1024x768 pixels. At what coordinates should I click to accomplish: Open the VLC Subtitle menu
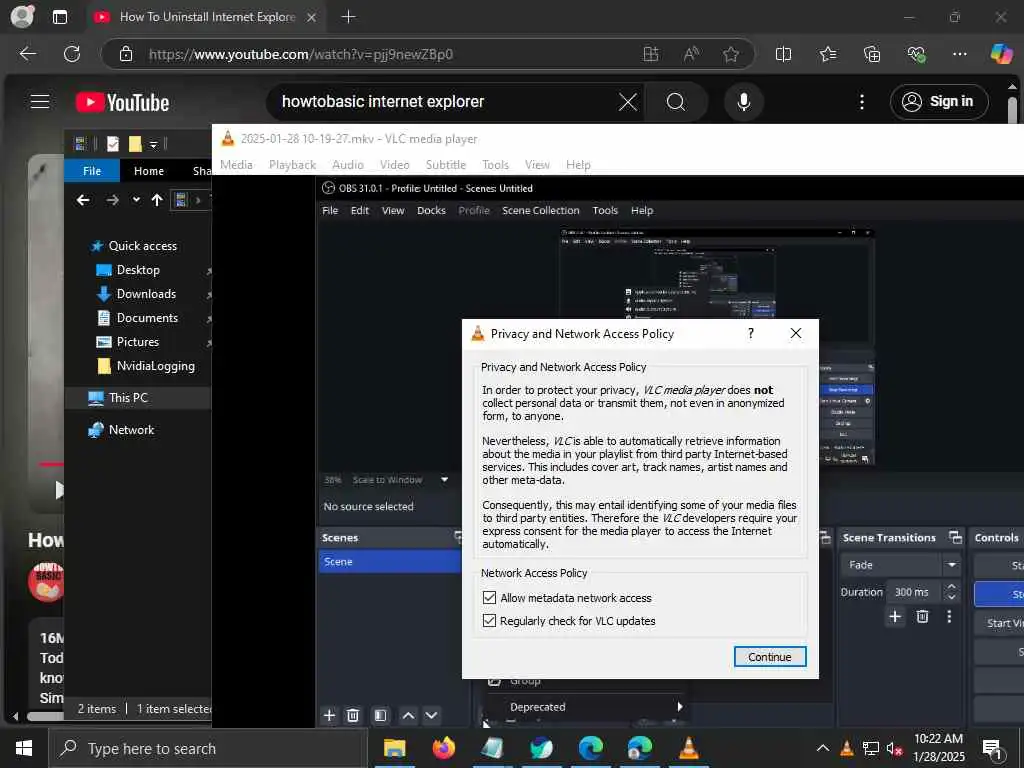(446, 165)
